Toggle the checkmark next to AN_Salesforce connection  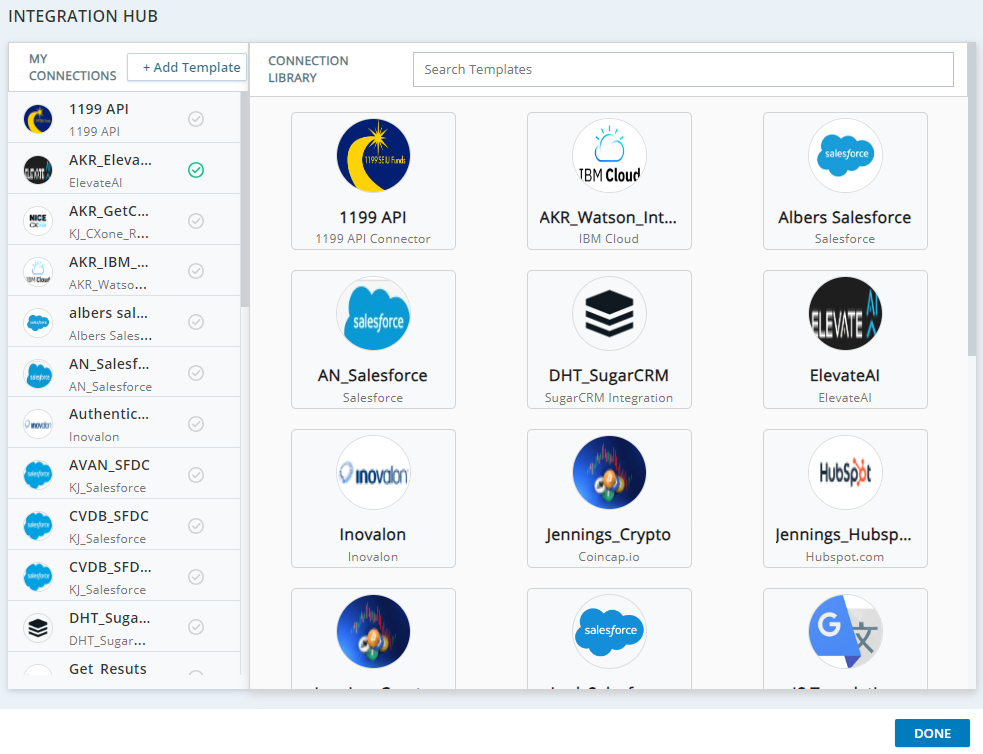196,372
